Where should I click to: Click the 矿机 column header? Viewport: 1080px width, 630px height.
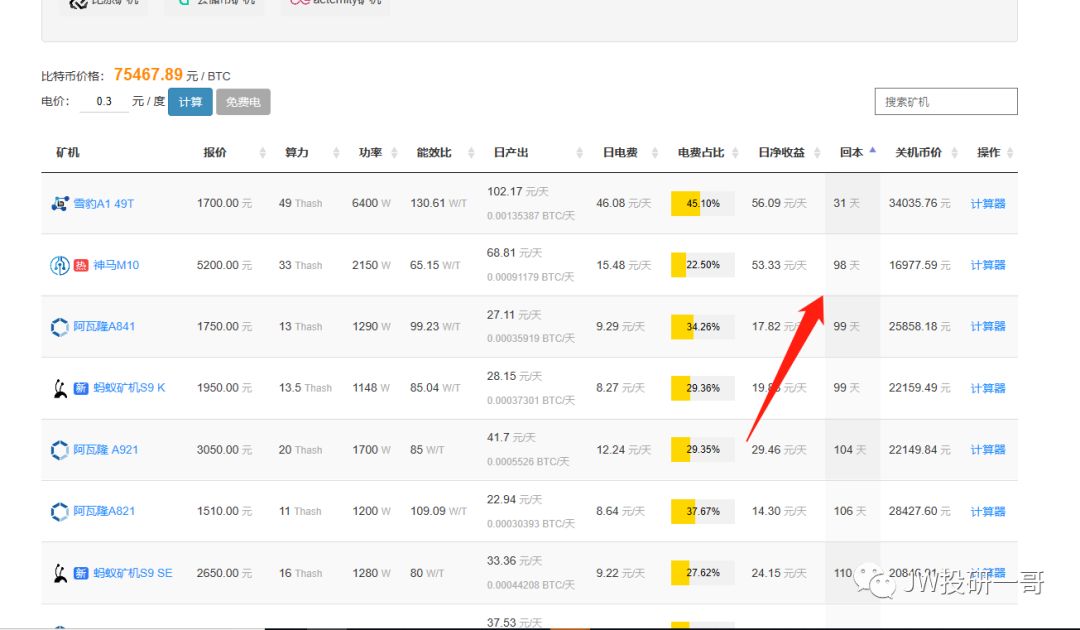[x=68, y=152]
